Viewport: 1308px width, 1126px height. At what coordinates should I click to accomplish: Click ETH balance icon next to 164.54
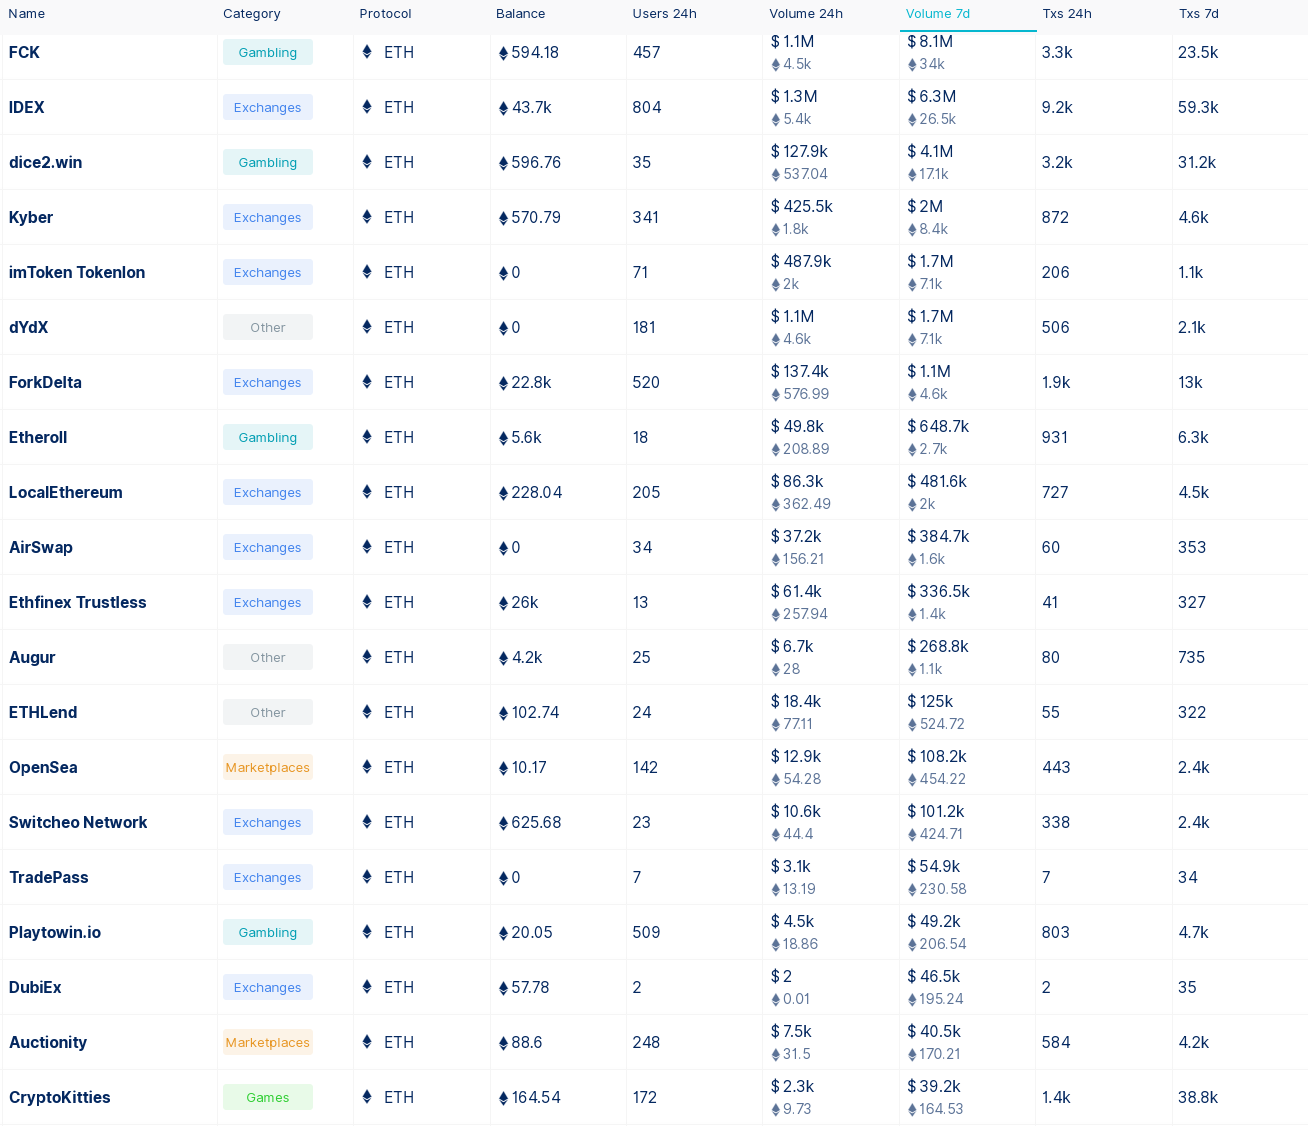coord(503,1098)
